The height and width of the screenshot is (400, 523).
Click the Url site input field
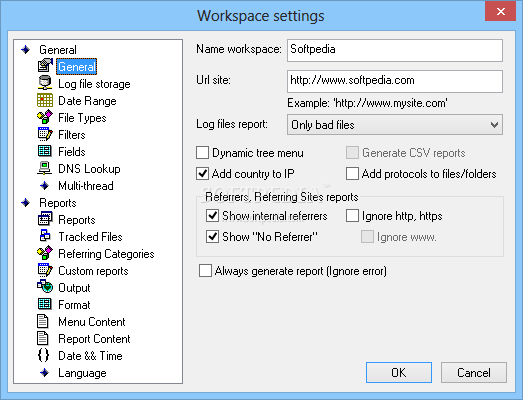(395, 81)
